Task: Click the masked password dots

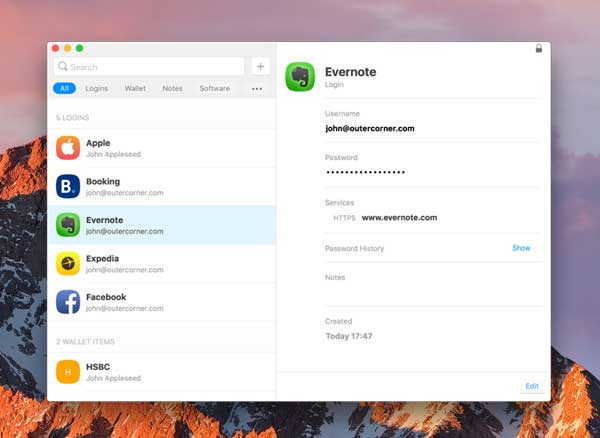Action: pos(366,173)
